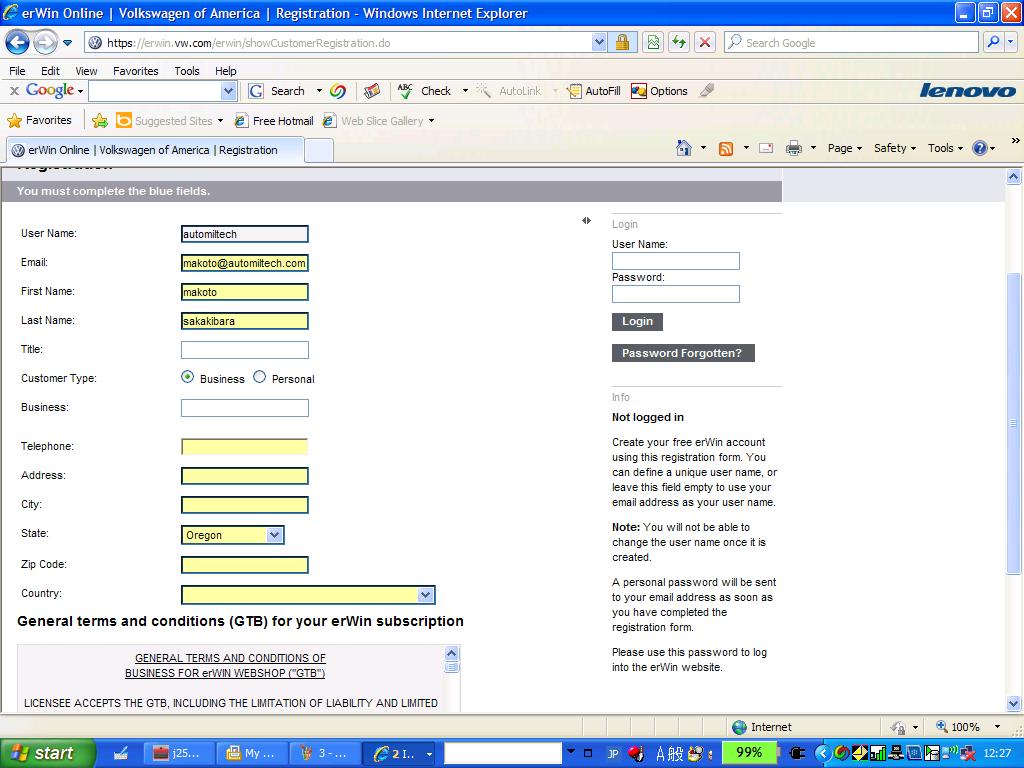Click the Zip Code input field
Image resolution: width=1024 pixels, height=768 pixels.
pos(244,565)
